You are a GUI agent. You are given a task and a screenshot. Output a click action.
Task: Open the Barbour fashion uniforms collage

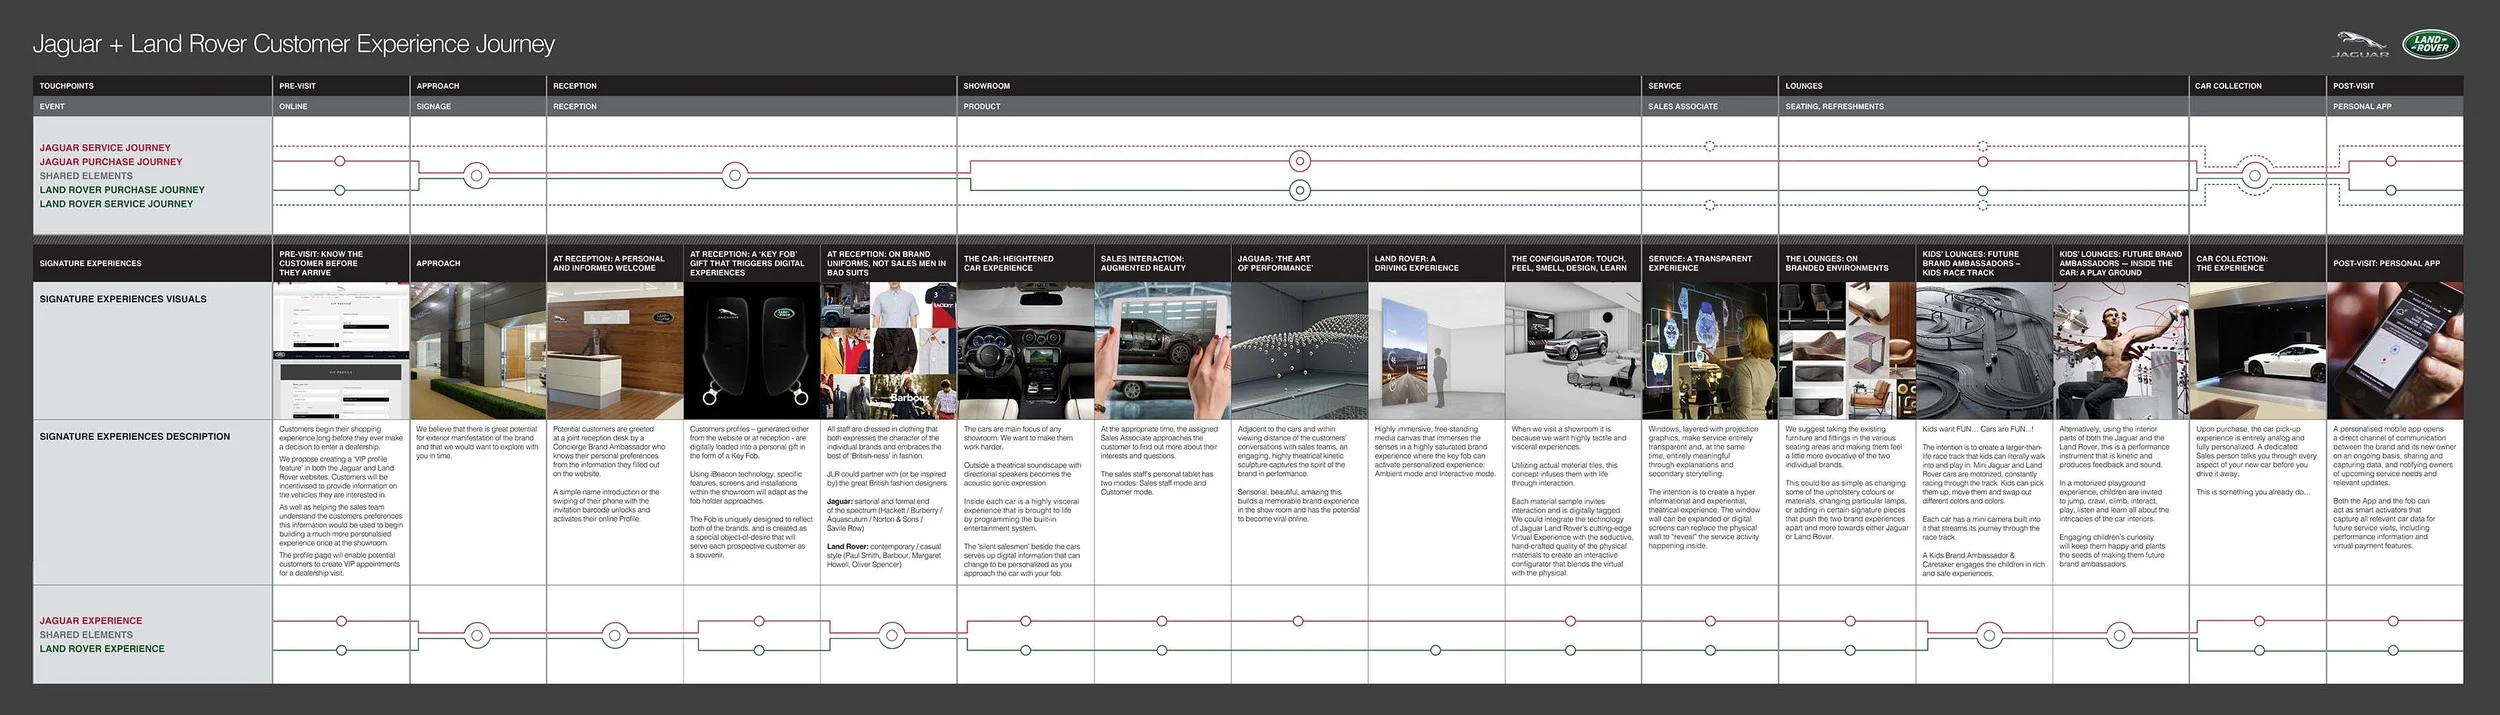[x=889, y=351]
